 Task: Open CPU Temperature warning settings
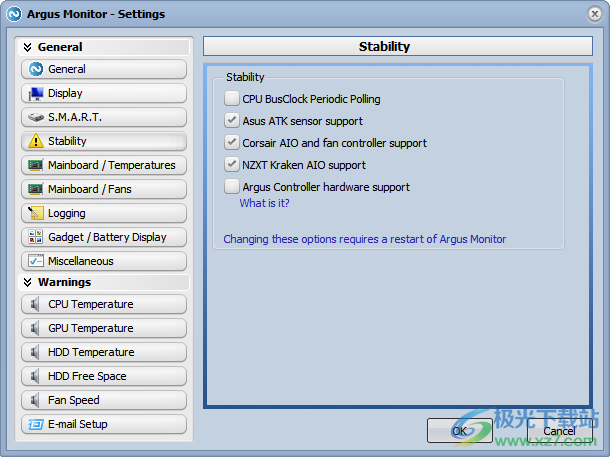(104, 304)
